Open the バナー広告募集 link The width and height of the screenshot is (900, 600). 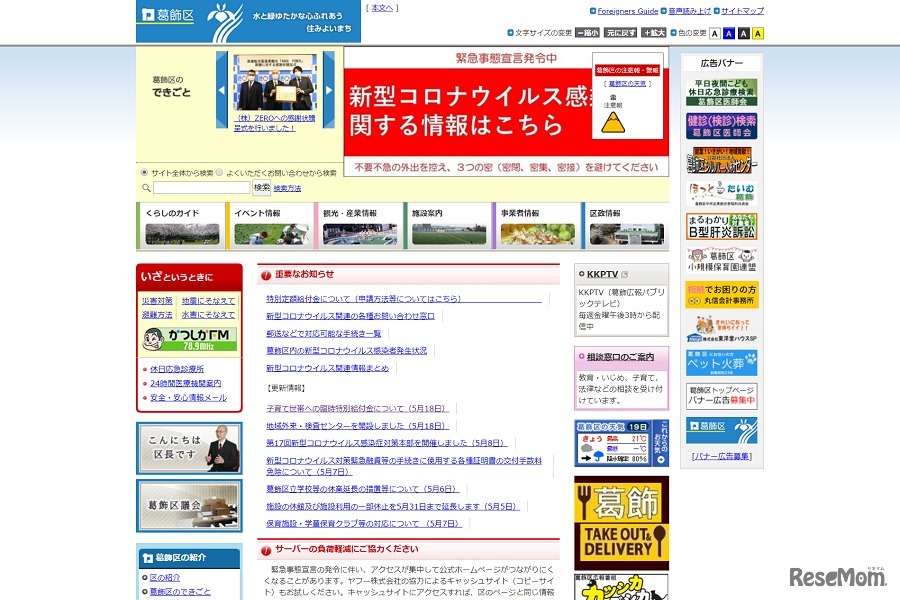pos(721,456)
